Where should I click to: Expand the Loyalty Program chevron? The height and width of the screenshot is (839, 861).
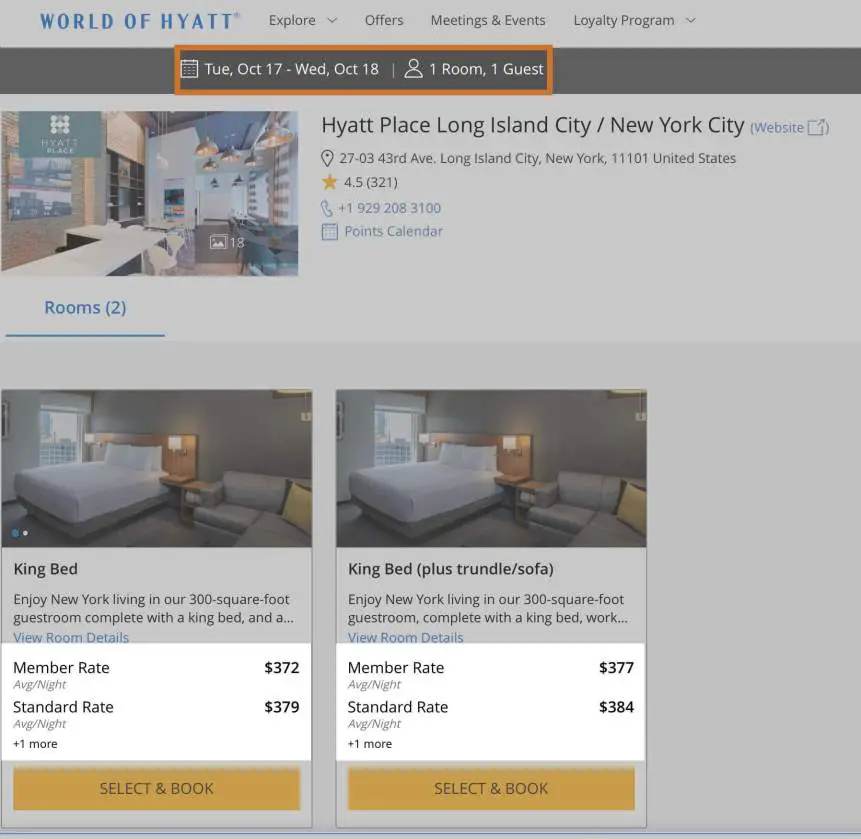[x=691, y=21]
